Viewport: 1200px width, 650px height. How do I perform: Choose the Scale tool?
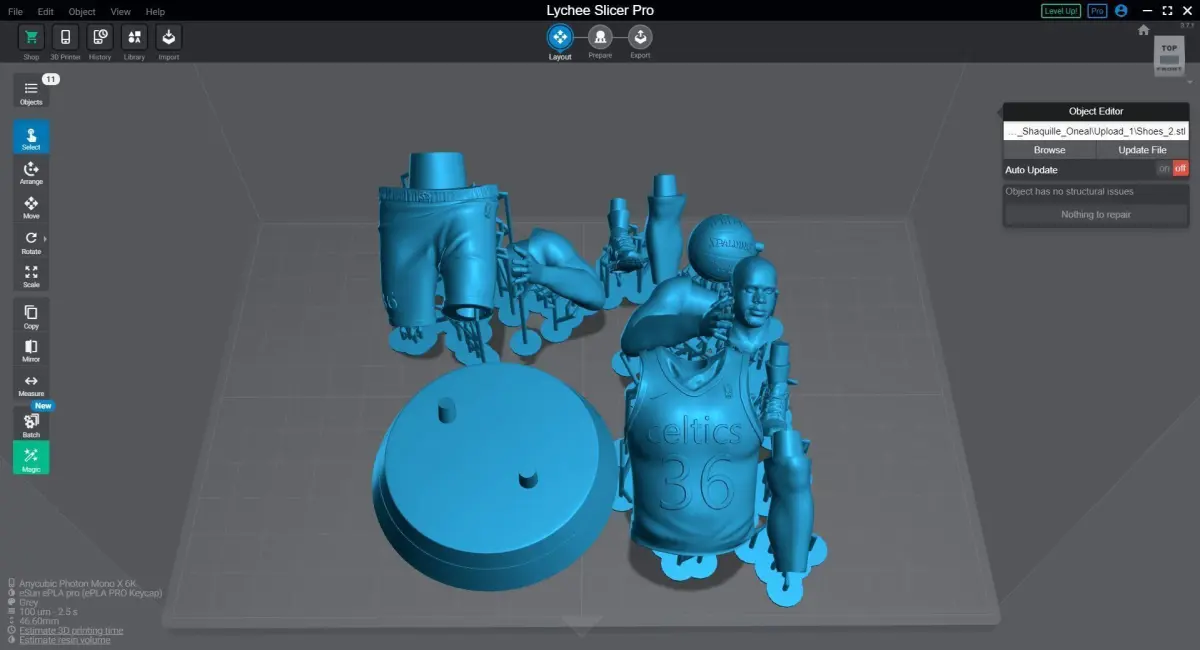(x=31, y=276)
